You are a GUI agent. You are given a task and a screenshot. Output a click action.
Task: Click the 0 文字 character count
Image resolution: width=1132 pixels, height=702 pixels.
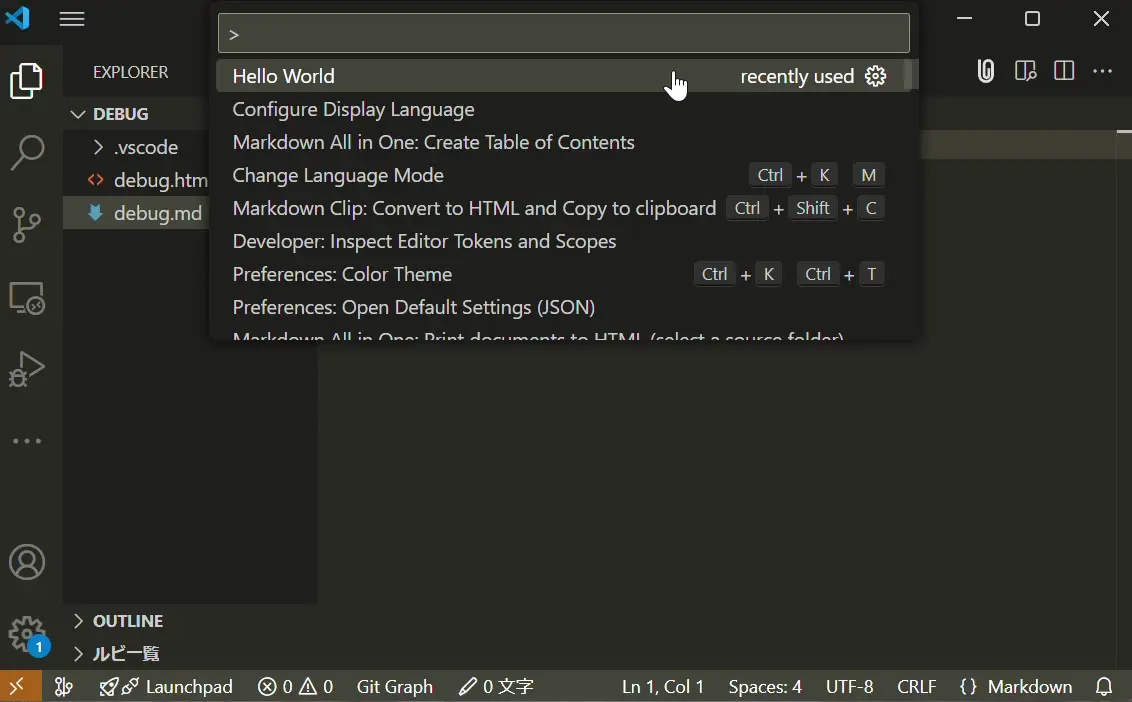[x=496, y=686]
